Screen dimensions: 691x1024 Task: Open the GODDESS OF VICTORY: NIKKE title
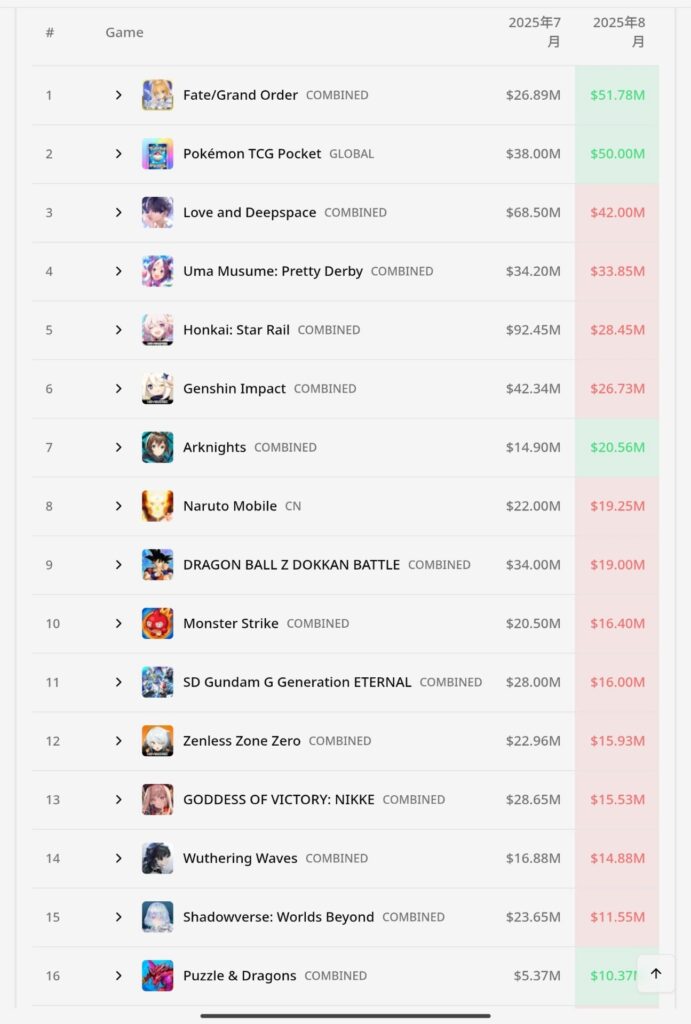click(279, 799)
